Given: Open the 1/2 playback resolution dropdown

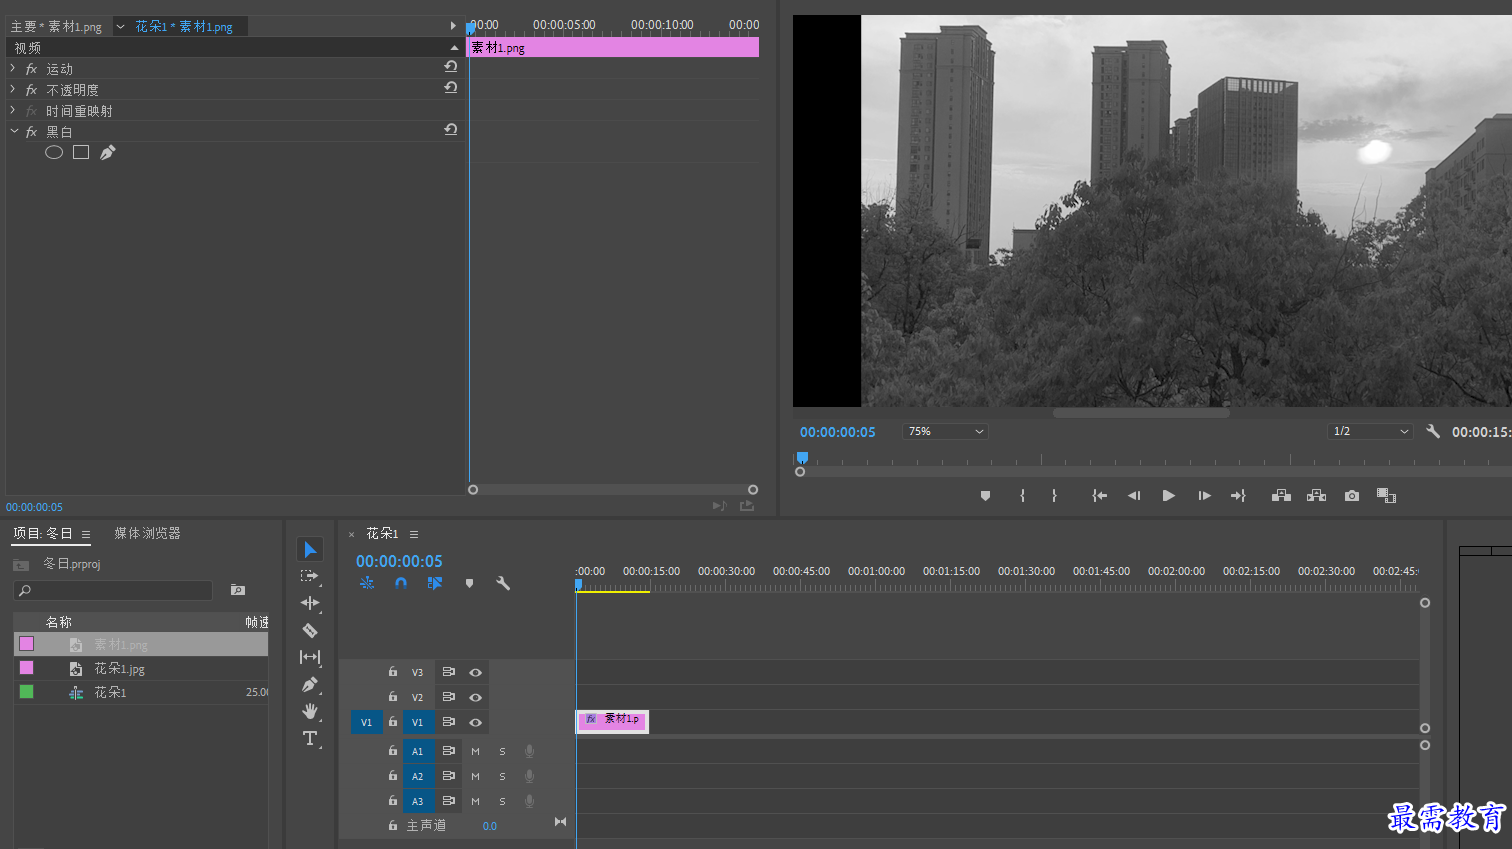Looking at the screenshot, I should tap(1370, 432).
